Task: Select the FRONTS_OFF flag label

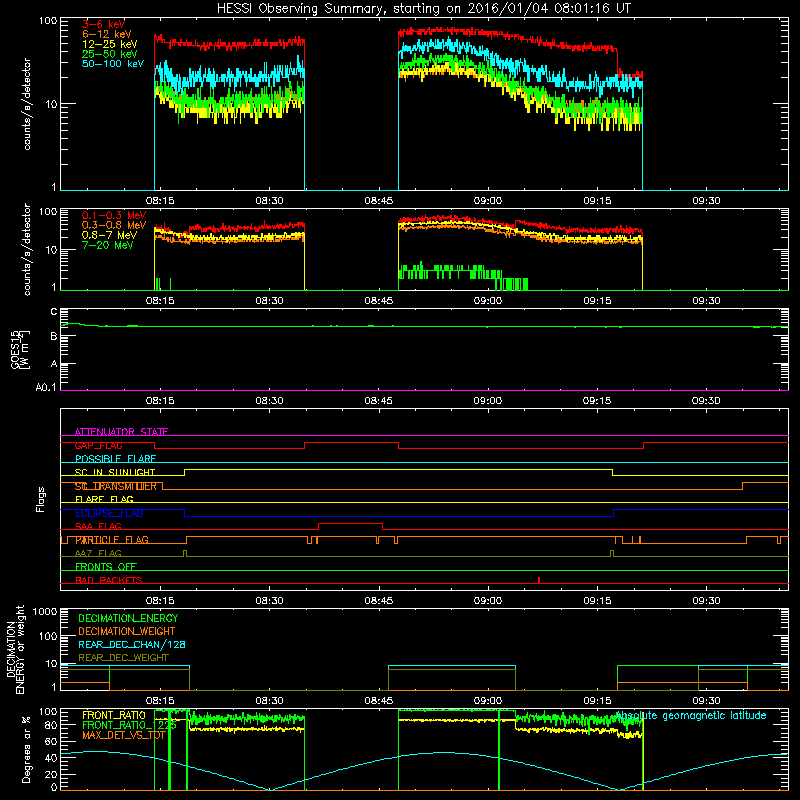Action: coord(106,566)
